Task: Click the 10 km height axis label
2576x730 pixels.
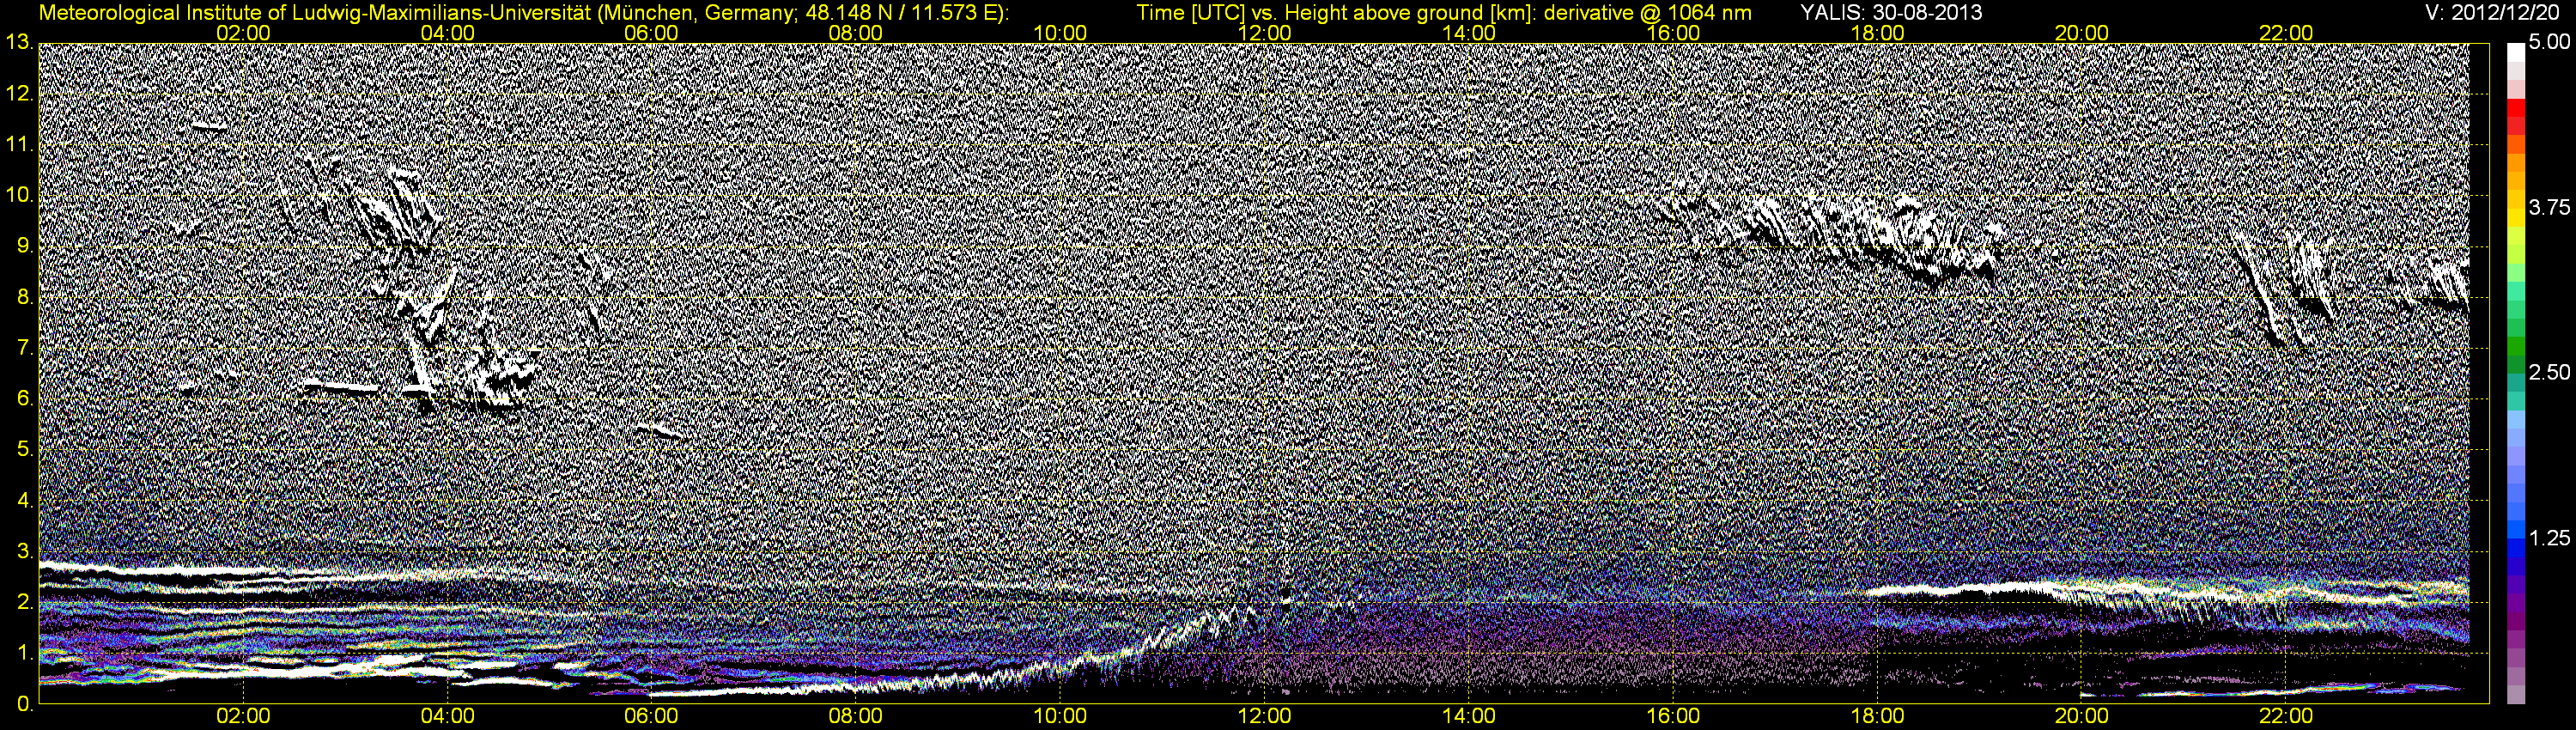Action: (x=20, y=195)
